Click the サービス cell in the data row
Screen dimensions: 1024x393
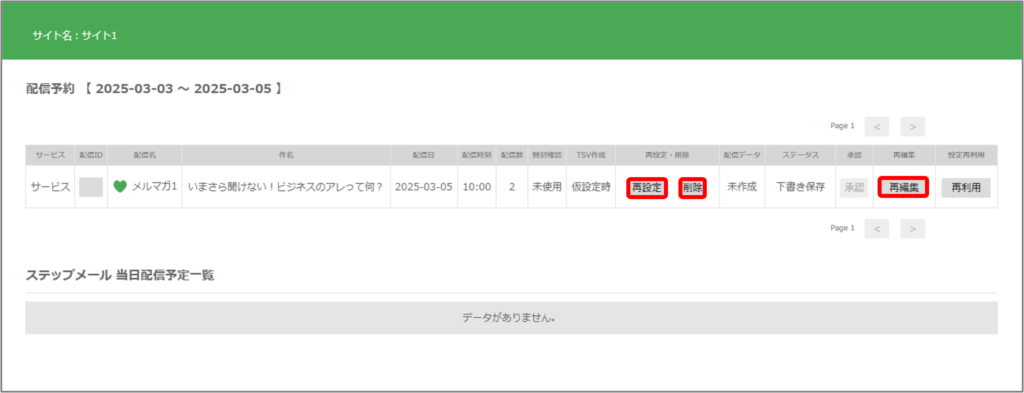pyautogui.click(x=50, y=187)
